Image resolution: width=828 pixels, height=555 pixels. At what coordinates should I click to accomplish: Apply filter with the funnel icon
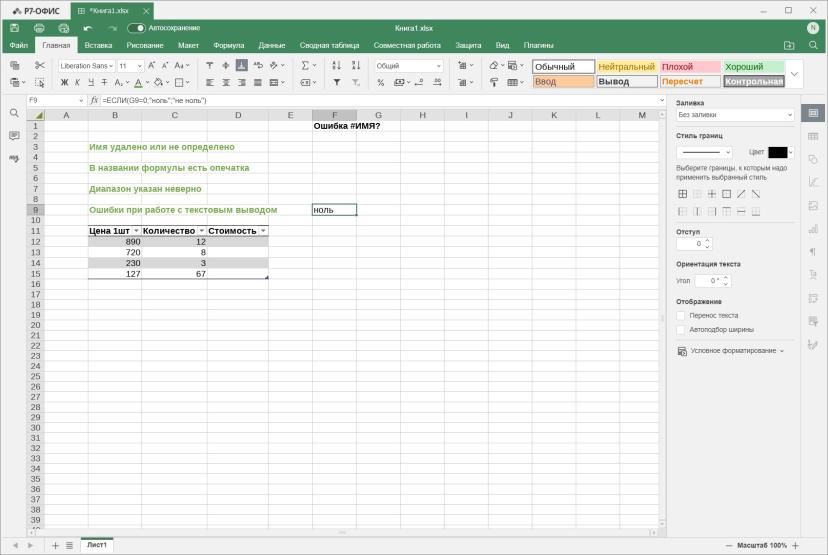tap(336, 82)
